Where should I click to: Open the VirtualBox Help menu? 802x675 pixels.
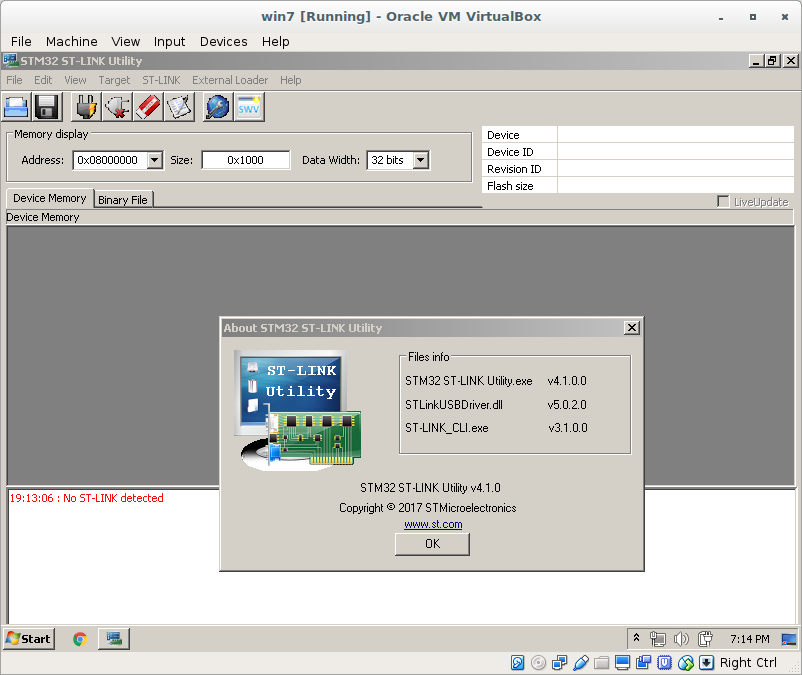276,41
